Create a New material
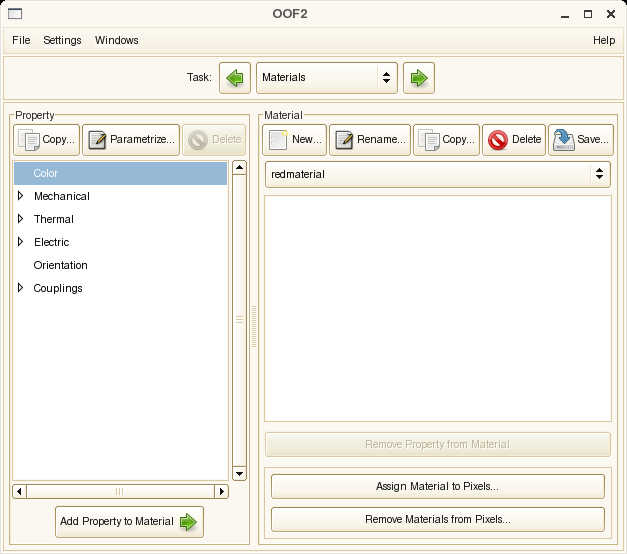 coord(295,140)
